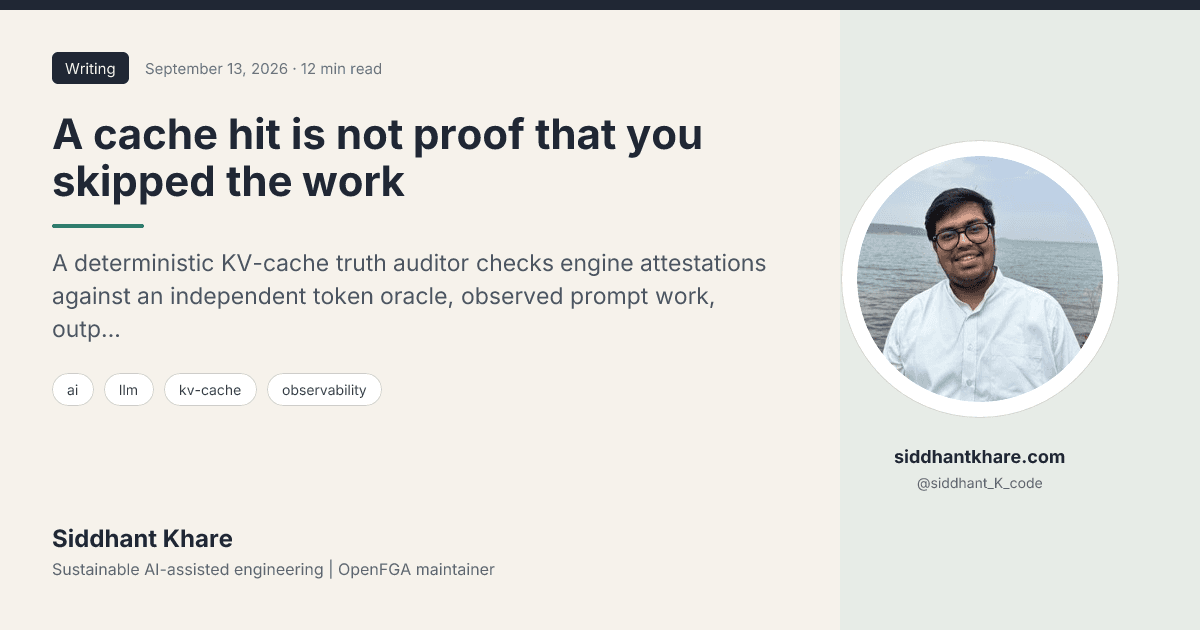Open the @siddhant_K_code handle
1200x630 pixels.
[979, 483]
